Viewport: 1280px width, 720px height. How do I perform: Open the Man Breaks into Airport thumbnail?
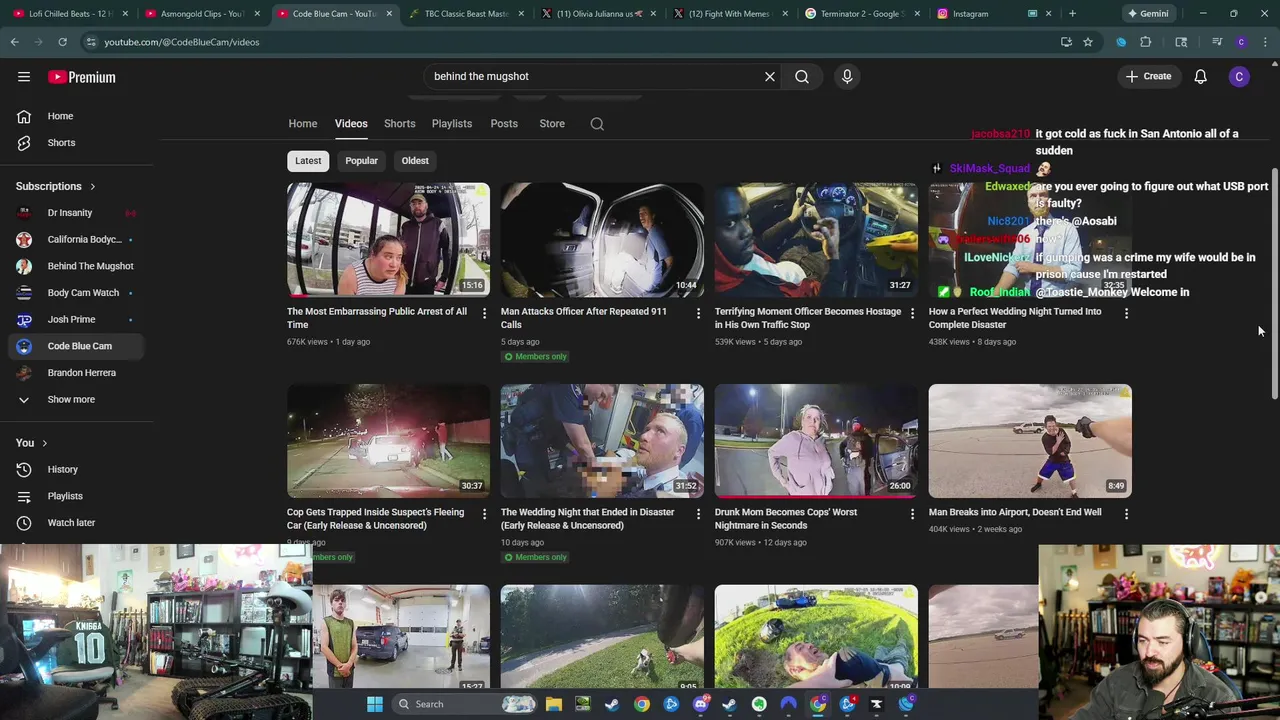coord(1030,441)
